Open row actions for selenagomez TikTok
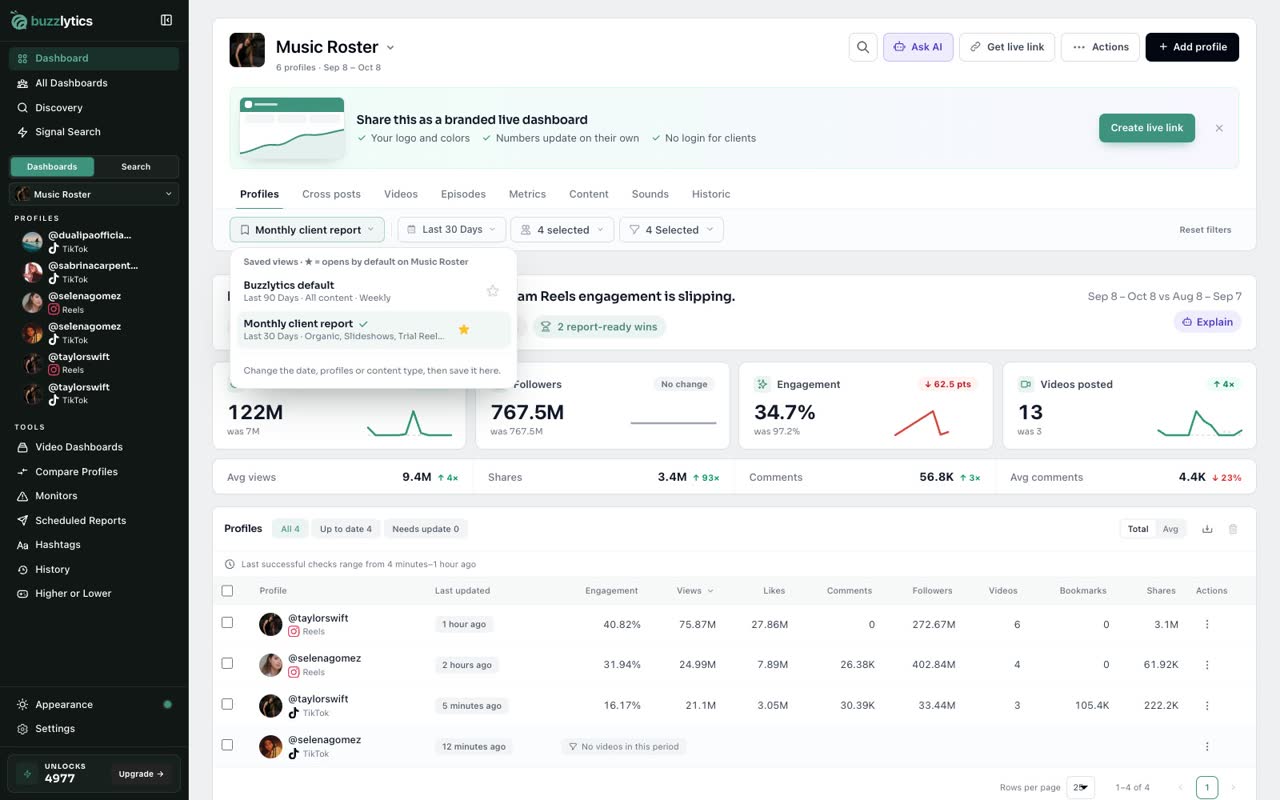The width and height of the screenshot is (1280, 800). tap(1207, 746)
